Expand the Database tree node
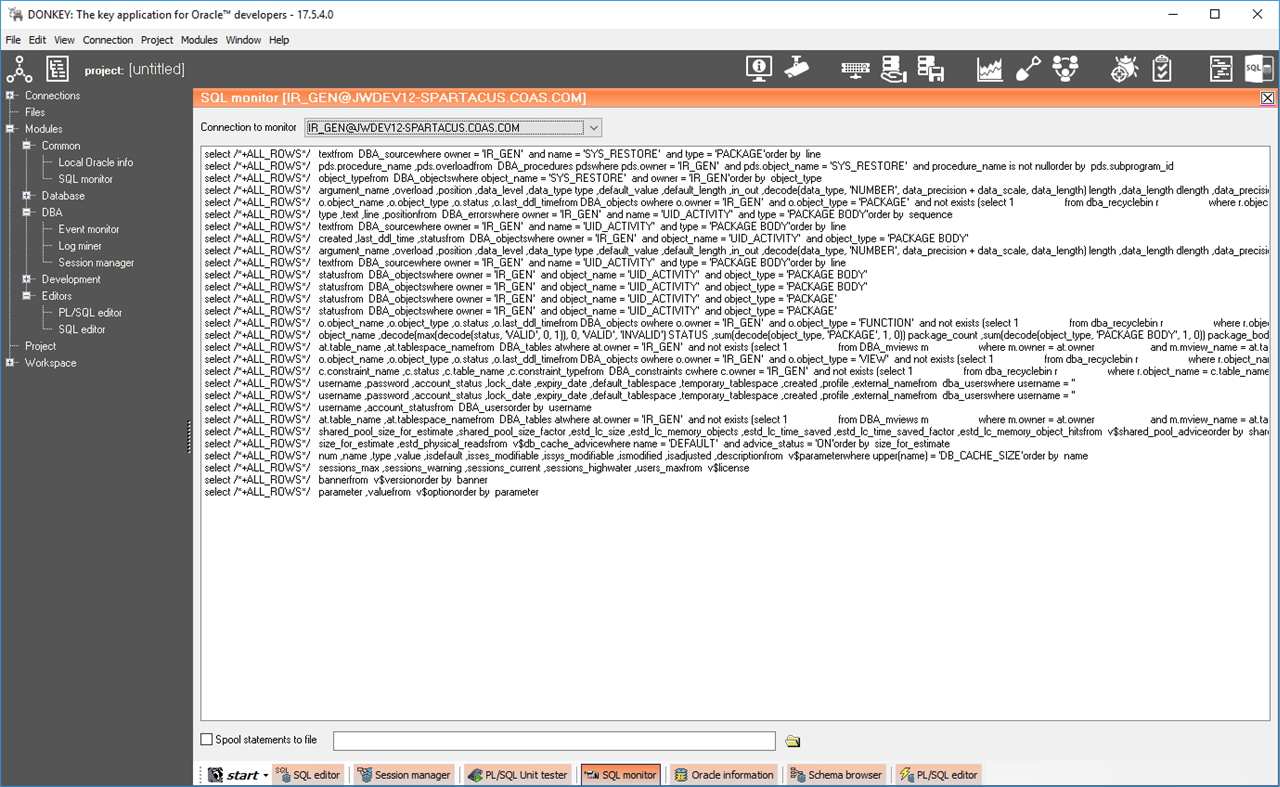This screenshot has height=787, width=1280. point(27,196)
